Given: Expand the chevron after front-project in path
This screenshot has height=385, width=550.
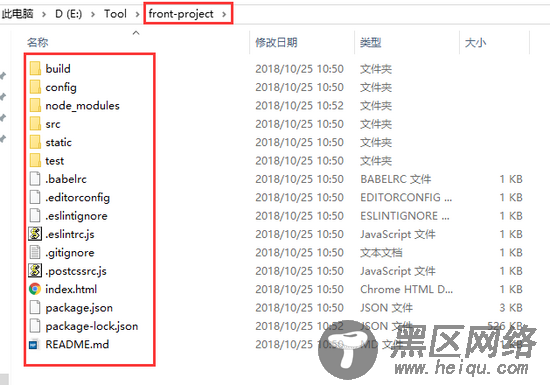Looking at the screenshot, I should [224, 14].
